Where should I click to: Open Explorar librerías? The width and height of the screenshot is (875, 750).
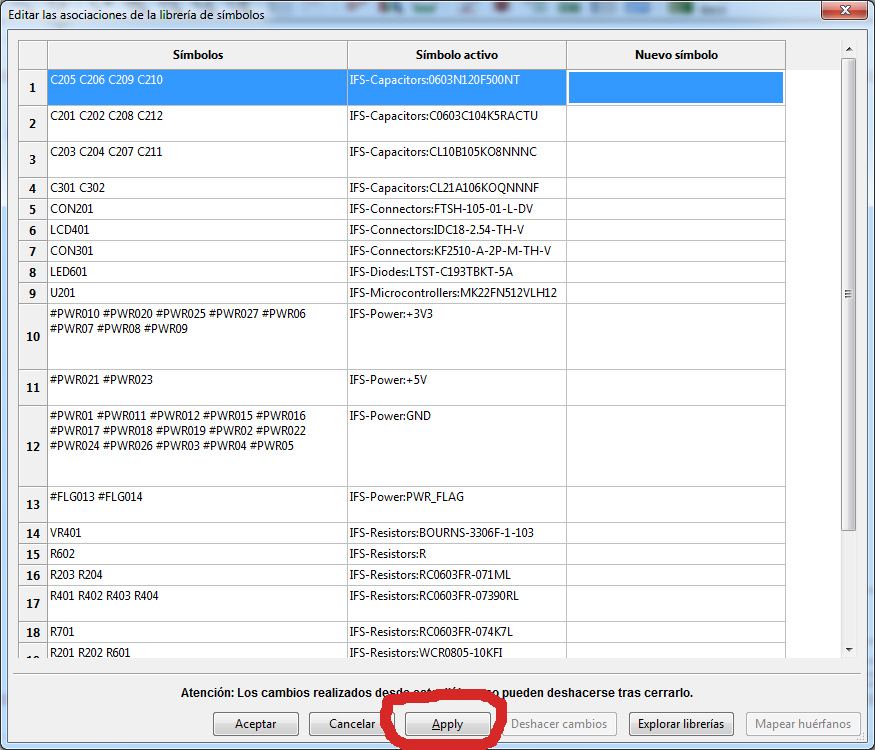pos(681,724)
